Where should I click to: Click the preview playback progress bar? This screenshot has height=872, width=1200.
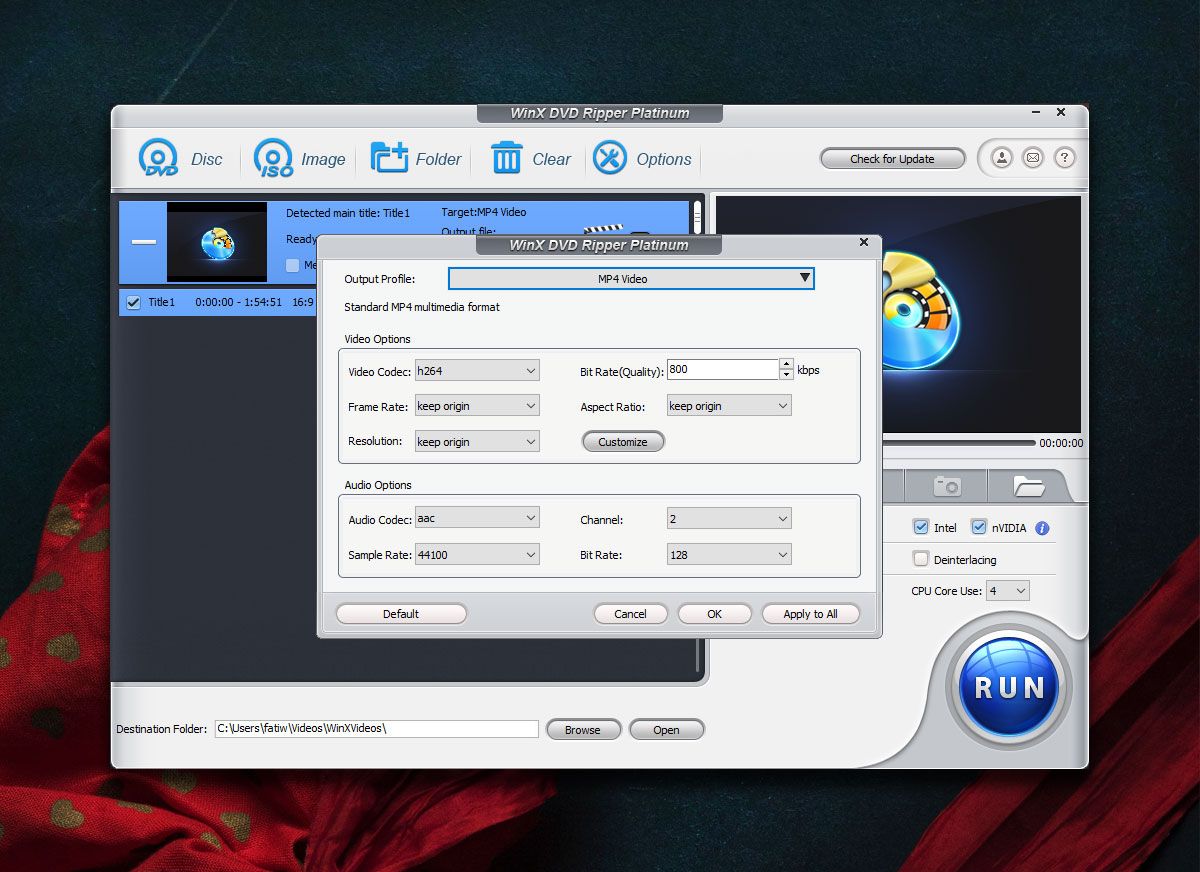[x=957, y=442]
